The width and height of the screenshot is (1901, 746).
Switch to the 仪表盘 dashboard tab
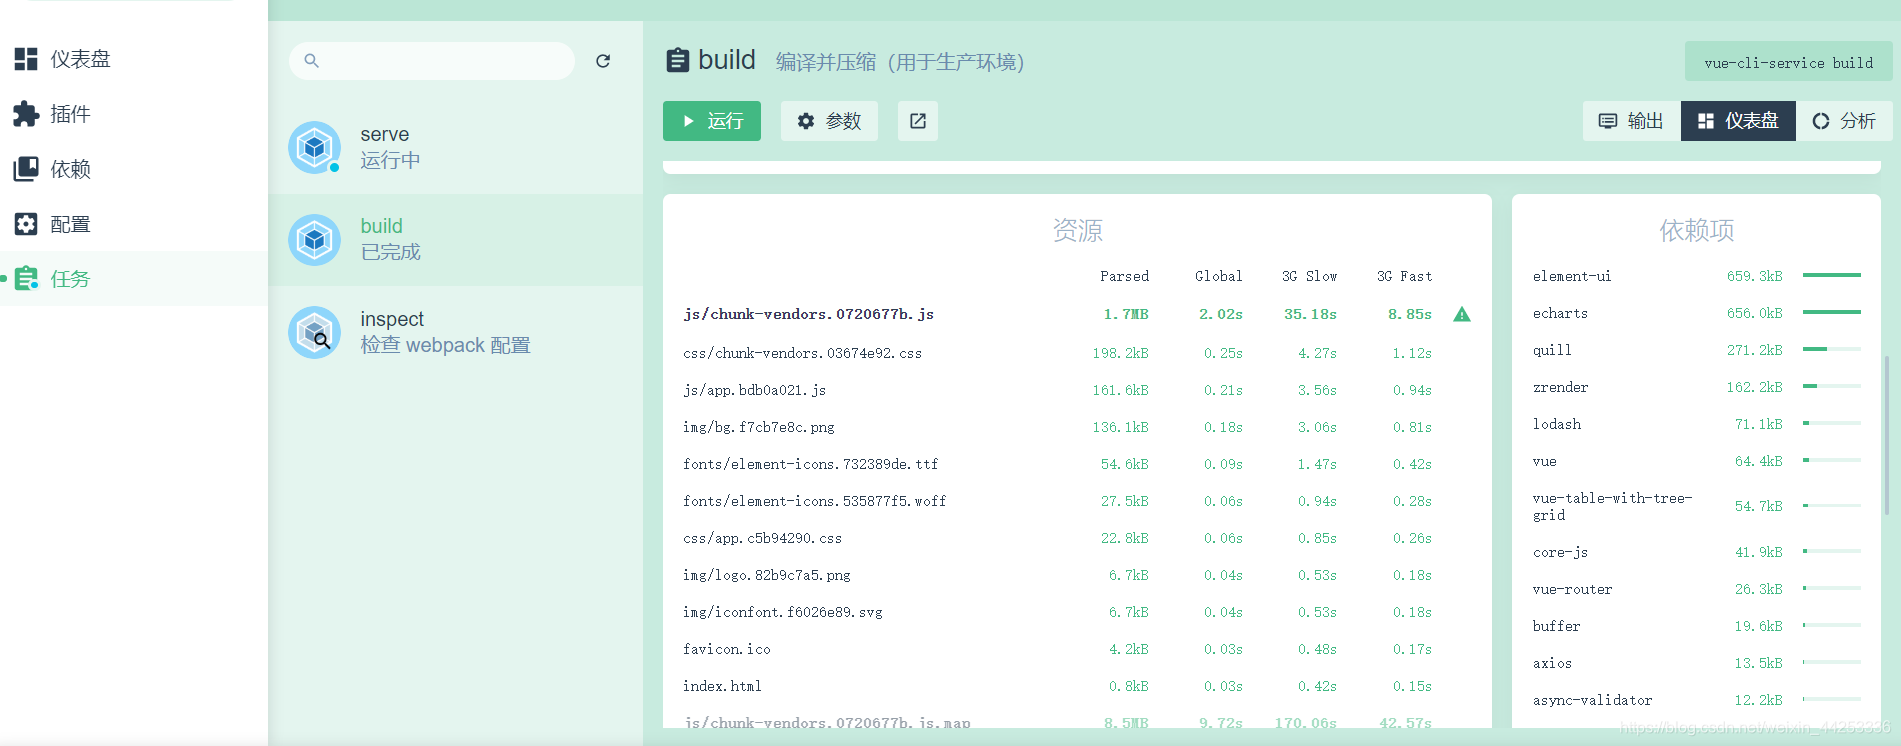pyautogui.click(x=1738, y=121)
